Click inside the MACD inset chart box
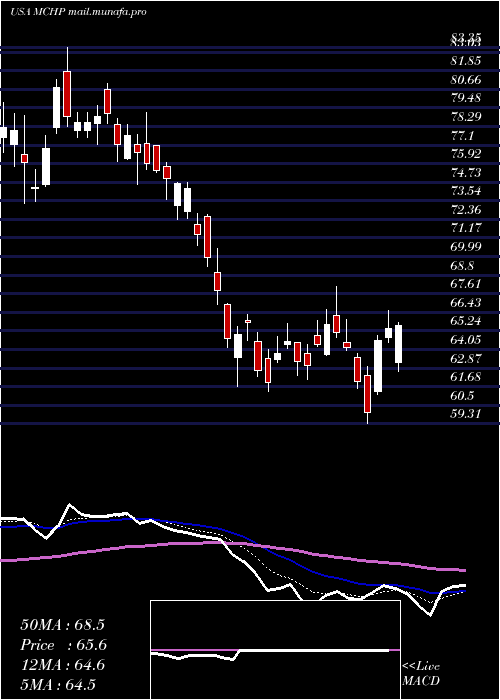The height and width of the screenshot is (700, 500). coord(275,650)
